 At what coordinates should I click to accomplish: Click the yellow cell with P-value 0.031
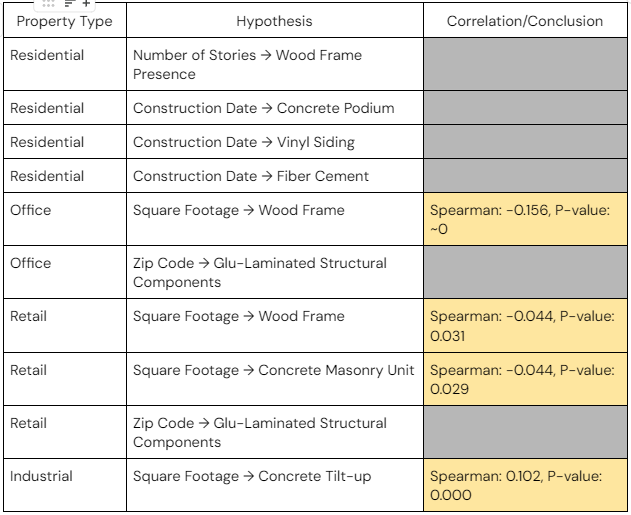pos(524,325)
